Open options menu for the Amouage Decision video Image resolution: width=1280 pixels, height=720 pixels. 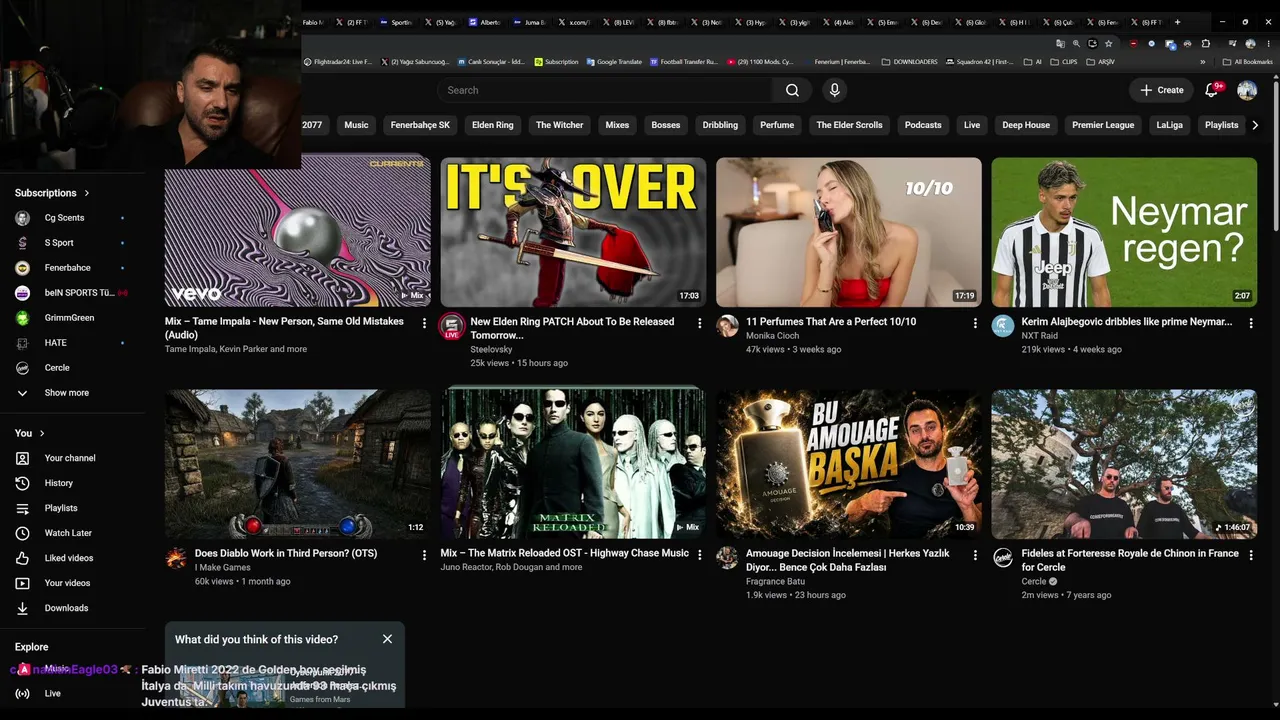pyautogui.click(x=975, y=555)
